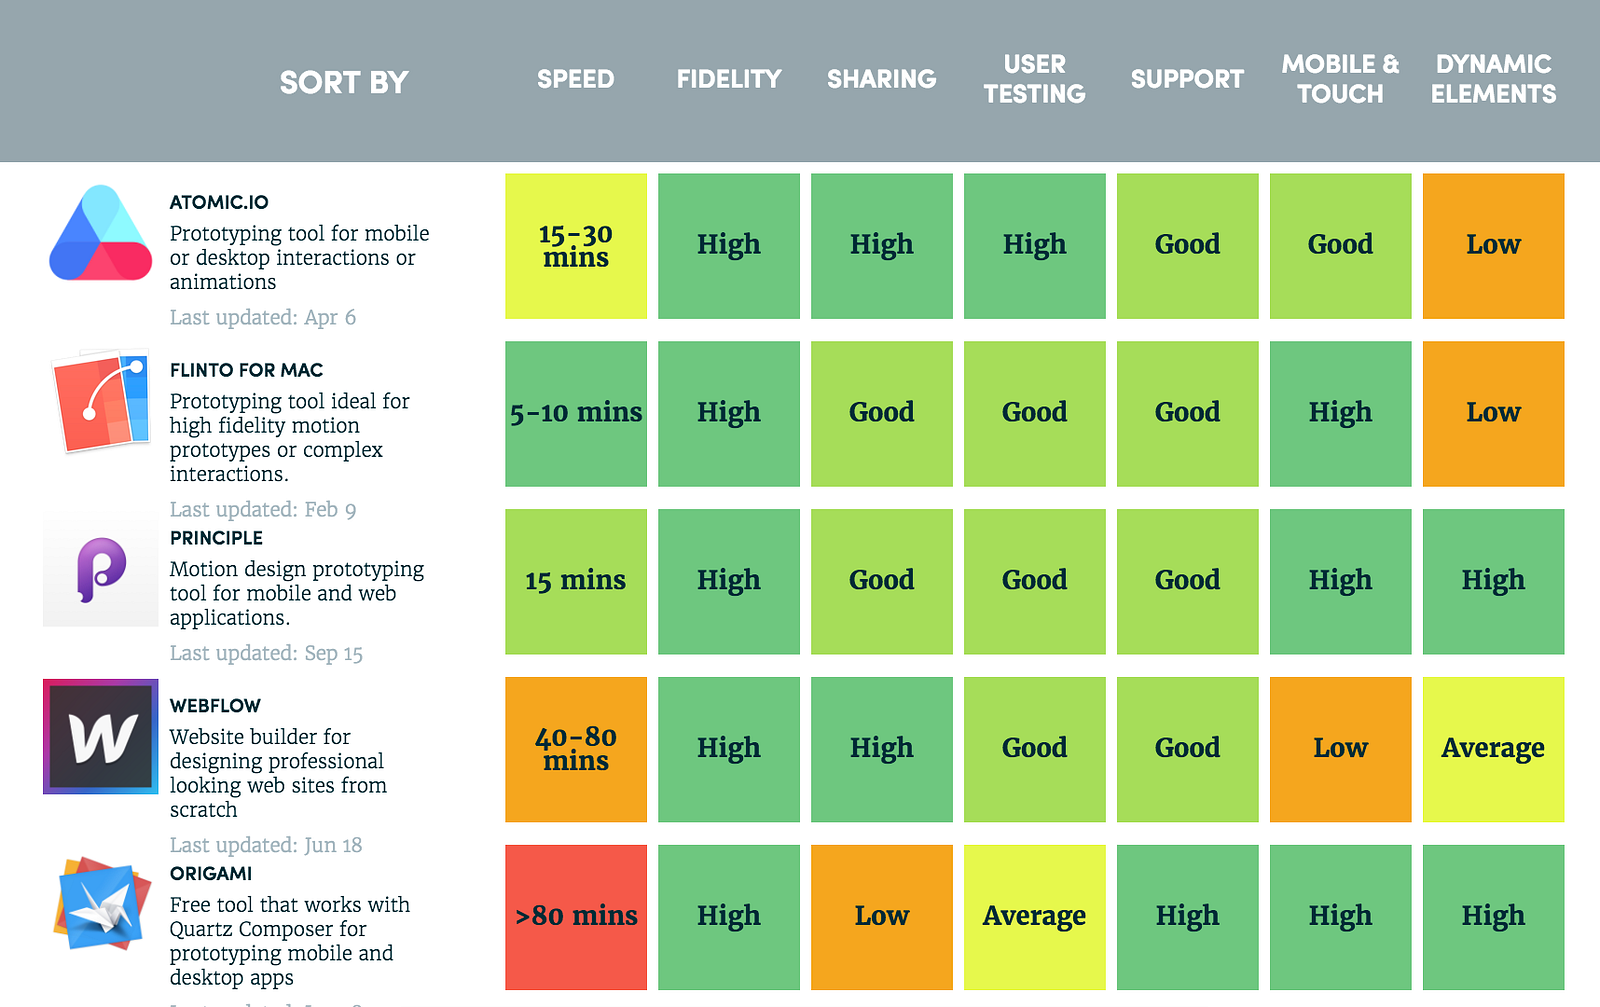1600x1007 pixels.
Task: Sort by the Fidelity column header
Action: pos(728,78)
